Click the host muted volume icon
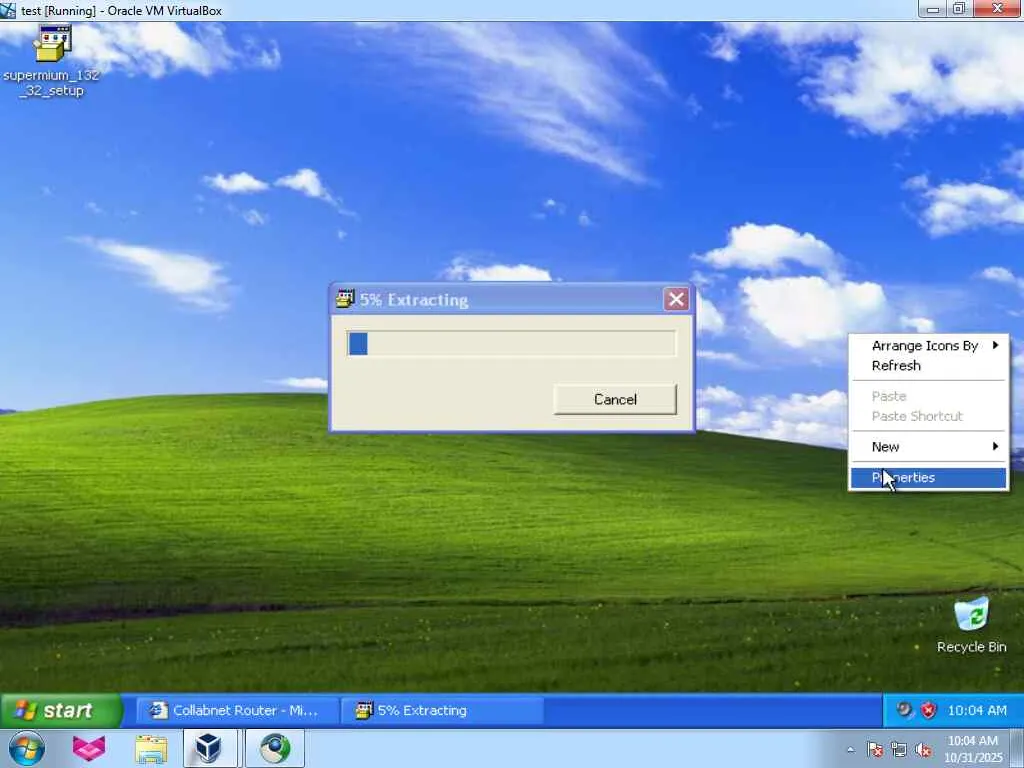Screen dimensions: 1024x768 coord(923,750)
